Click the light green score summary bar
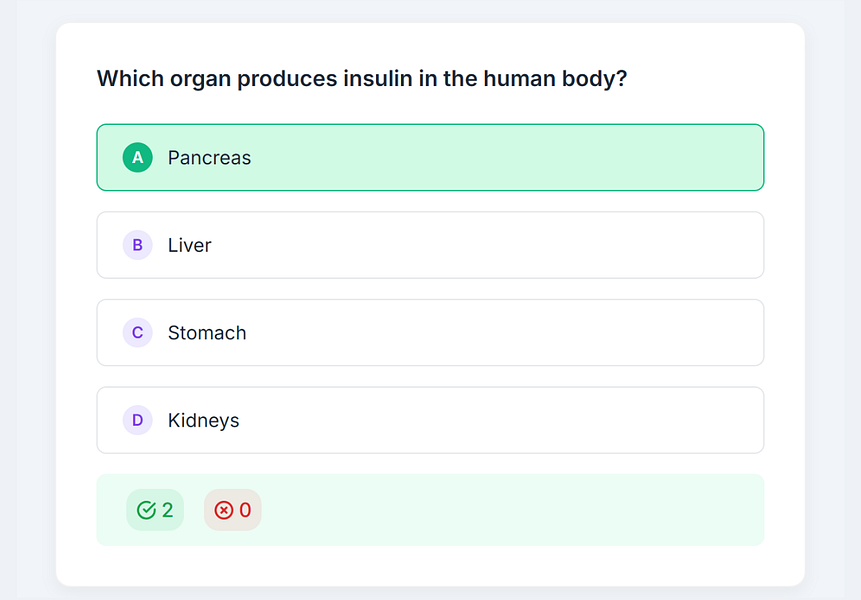This screenshot has width=861, height=600. (x=500, y=510)
